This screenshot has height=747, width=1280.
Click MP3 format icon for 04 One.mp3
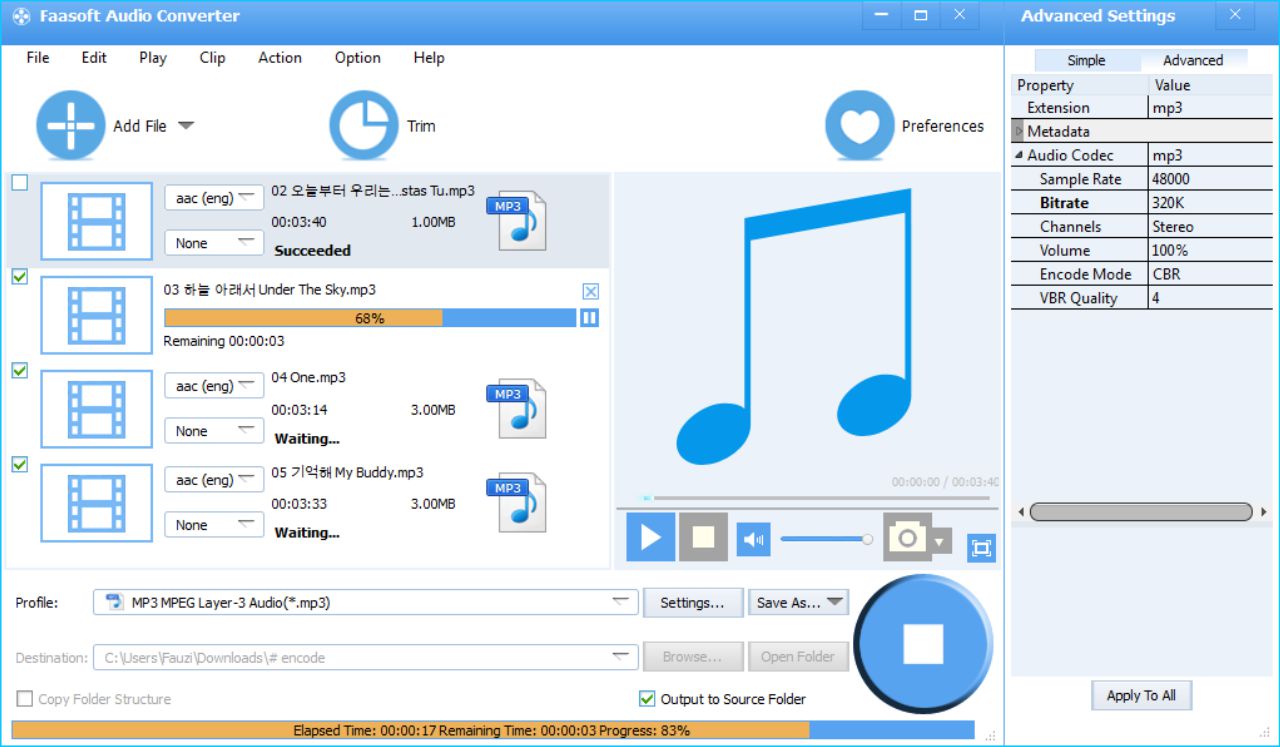[516, 408]
